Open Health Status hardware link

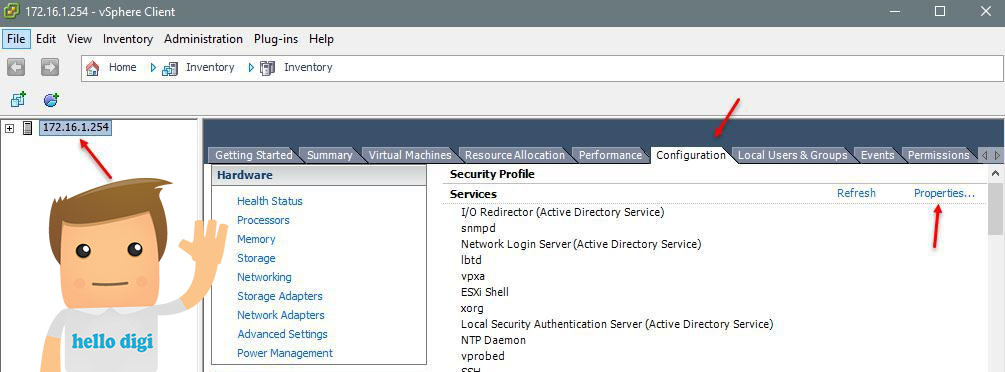click(270, 201)
